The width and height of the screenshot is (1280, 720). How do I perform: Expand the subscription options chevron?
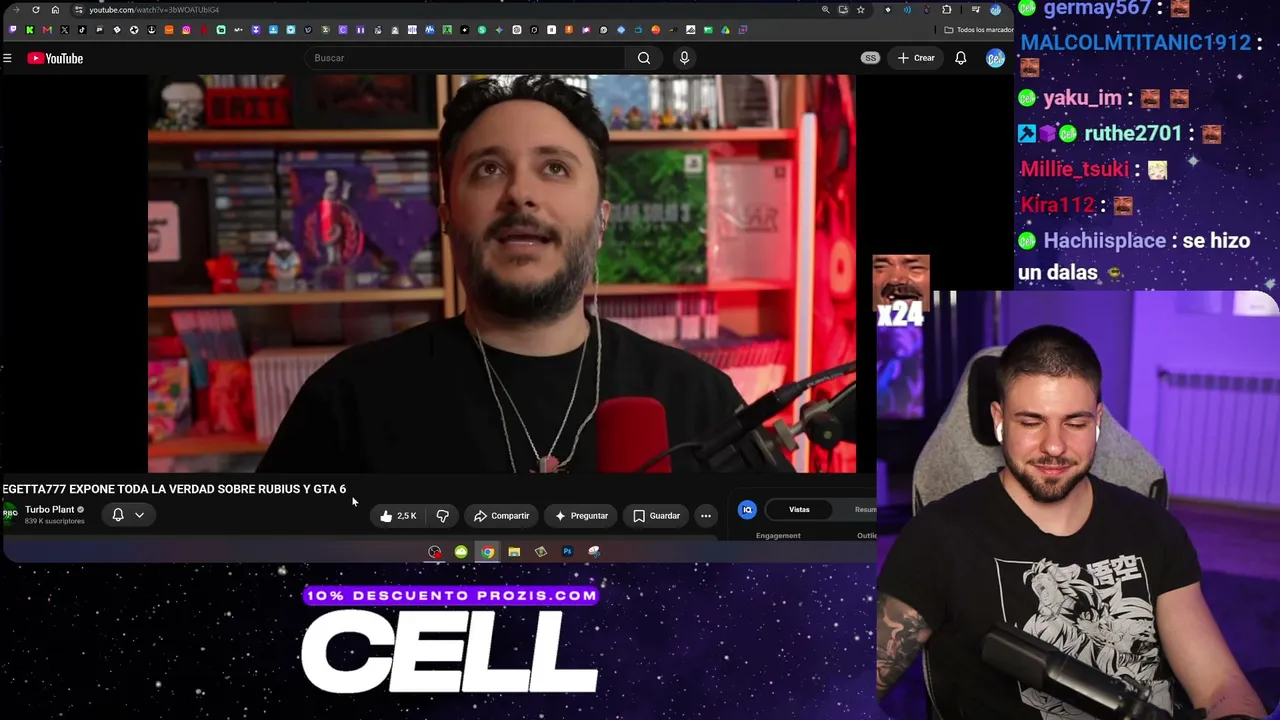139,515
